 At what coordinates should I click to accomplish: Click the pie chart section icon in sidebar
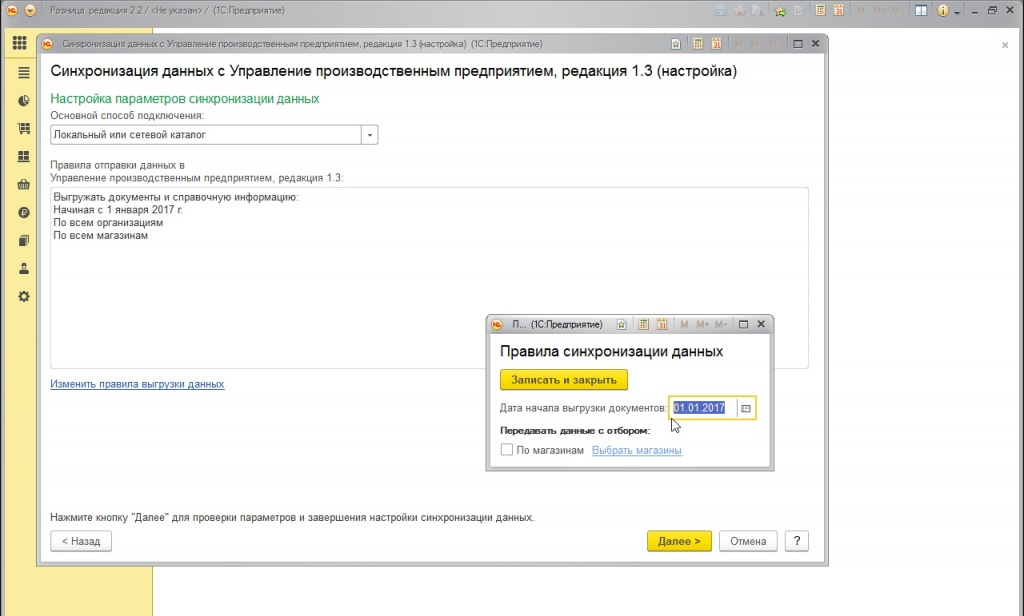[24, 101]
